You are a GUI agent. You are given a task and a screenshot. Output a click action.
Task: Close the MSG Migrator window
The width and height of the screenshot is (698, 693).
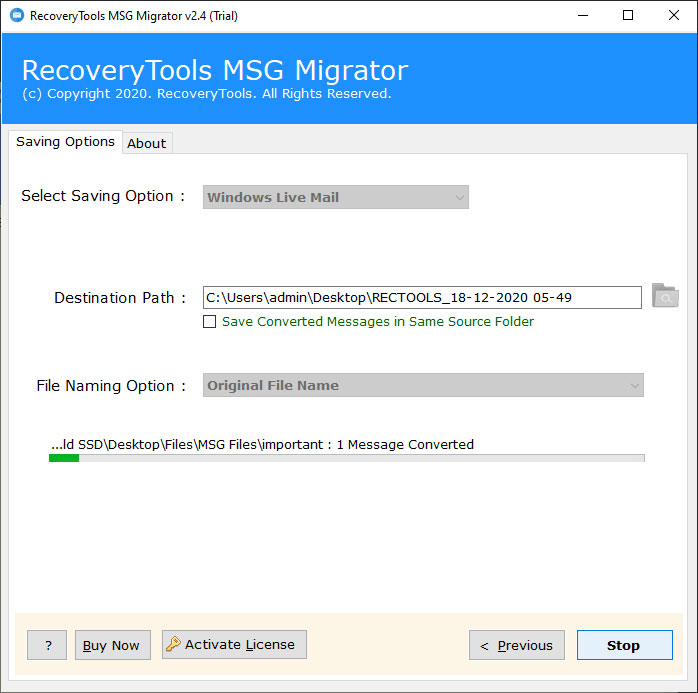coord(674,16)
